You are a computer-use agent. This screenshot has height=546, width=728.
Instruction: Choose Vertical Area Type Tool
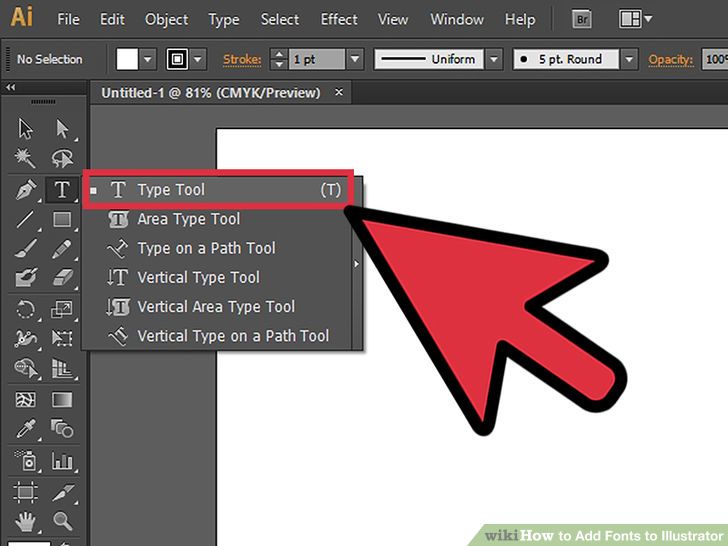tap(218, 306)
